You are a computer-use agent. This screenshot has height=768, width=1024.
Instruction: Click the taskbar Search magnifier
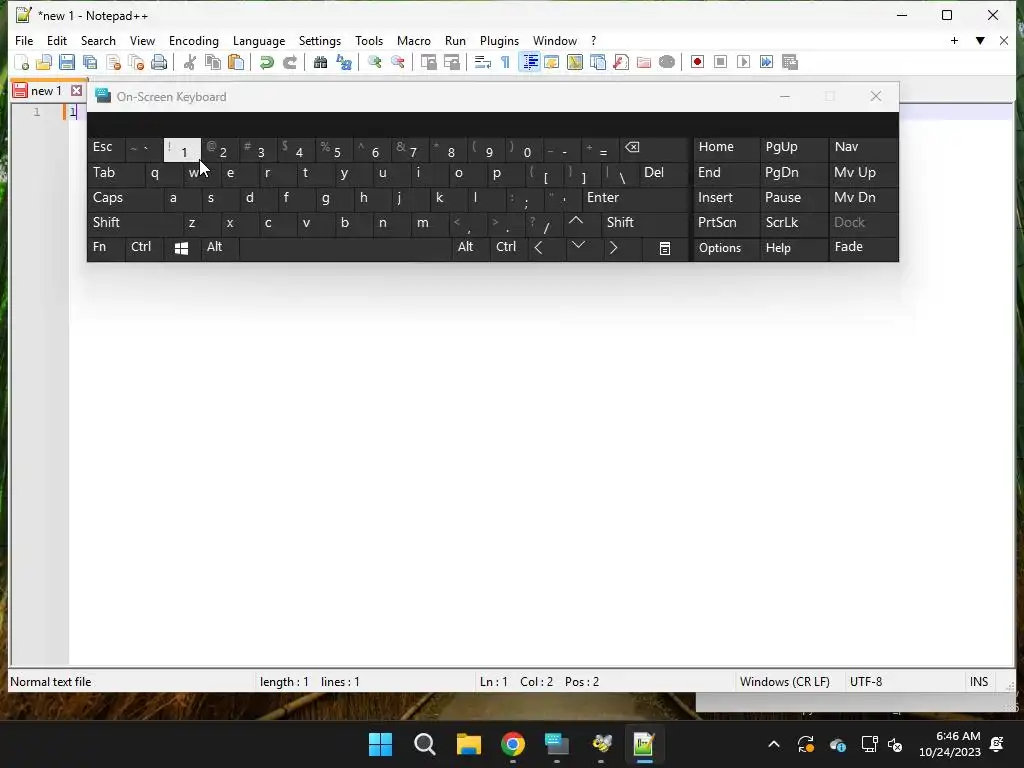coord(424,744)
